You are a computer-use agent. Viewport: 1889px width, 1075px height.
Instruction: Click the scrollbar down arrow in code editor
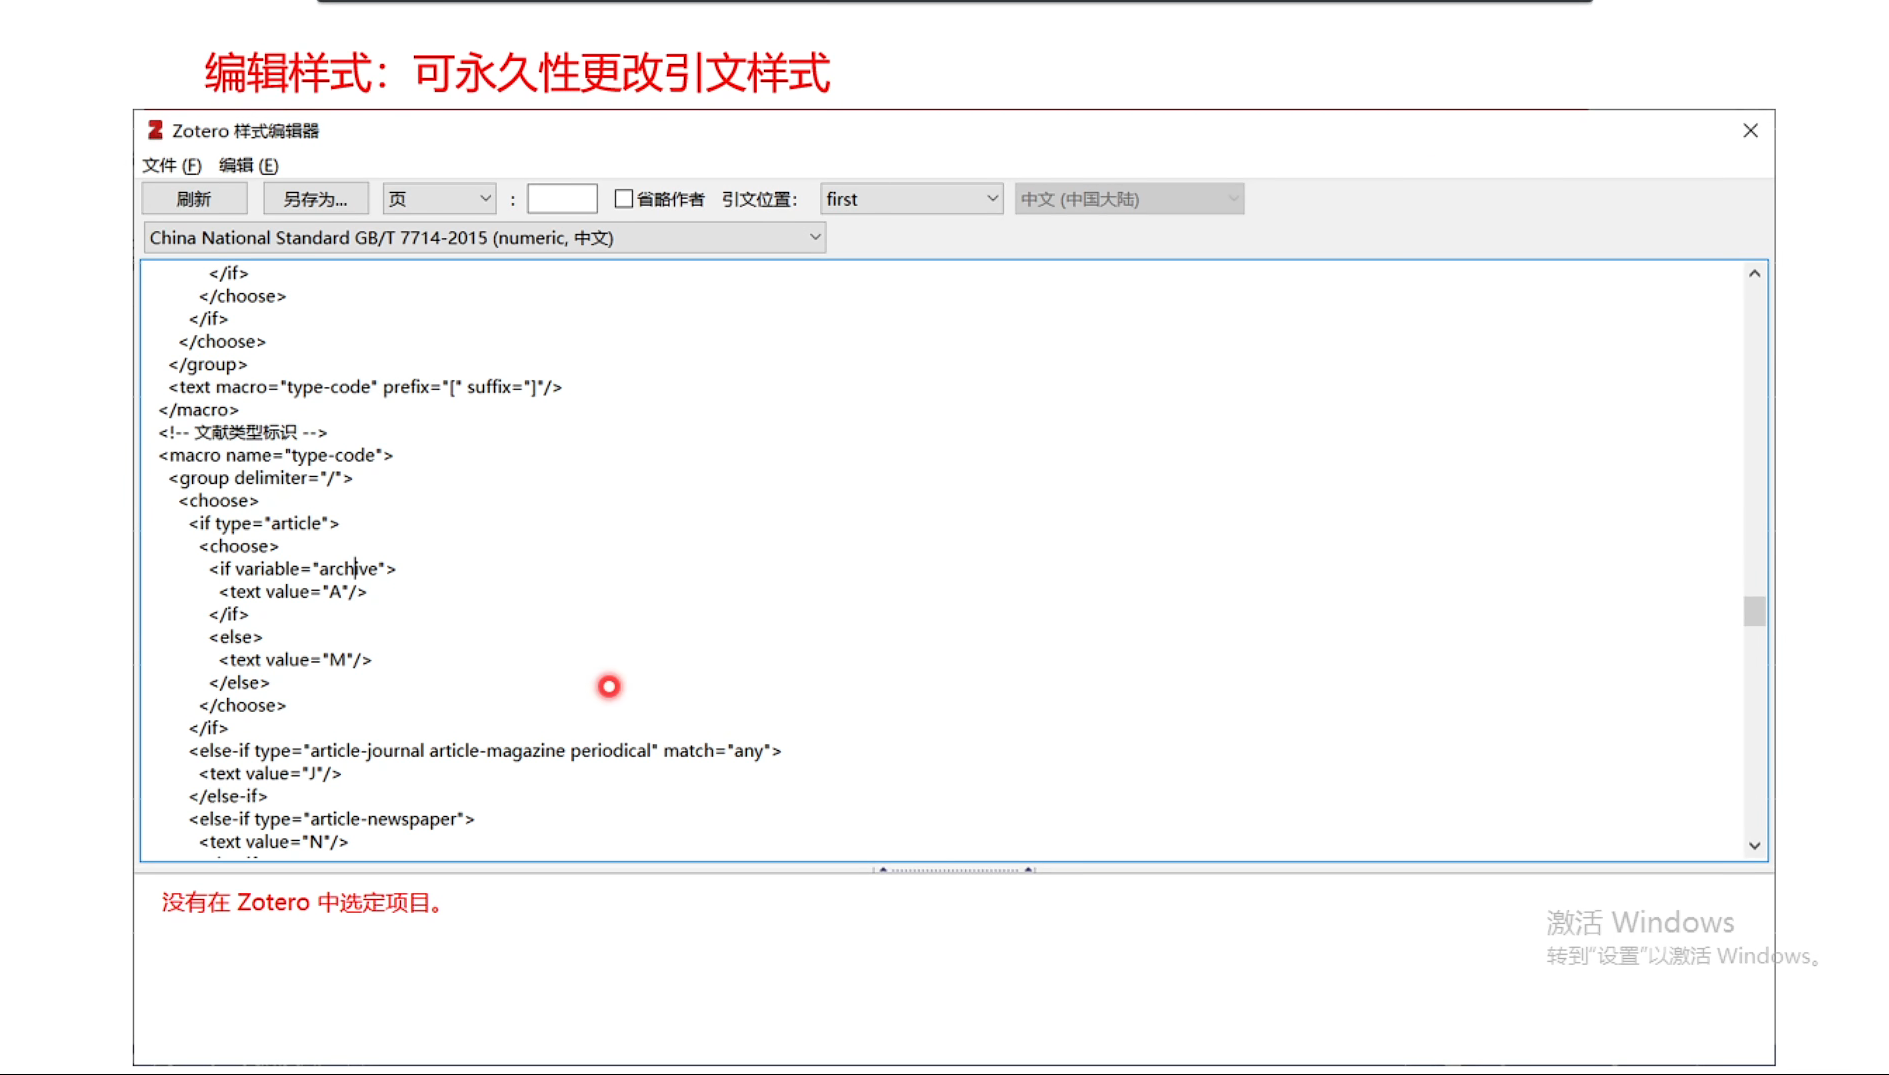click(1754, 846)
